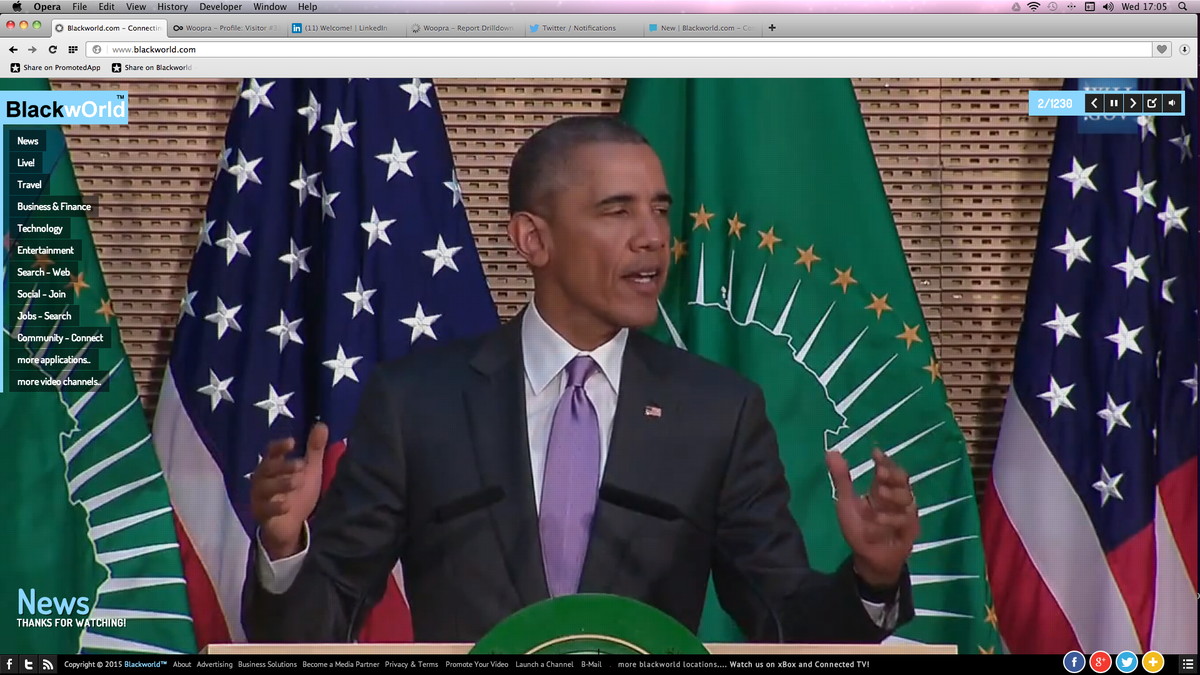Mute the video with the speaker icon
Image resolution: width=1200 pixels, height=675 pixels.
click(x=1171, y=102)
